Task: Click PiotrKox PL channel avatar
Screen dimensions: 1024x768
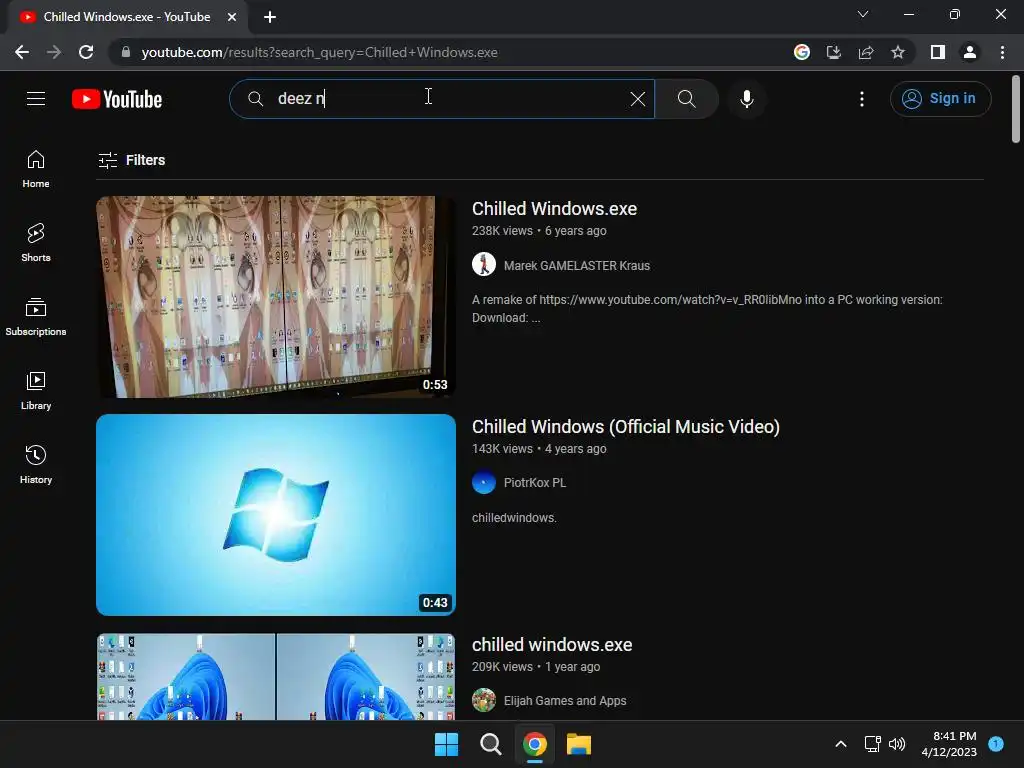Action: point(484,483)
